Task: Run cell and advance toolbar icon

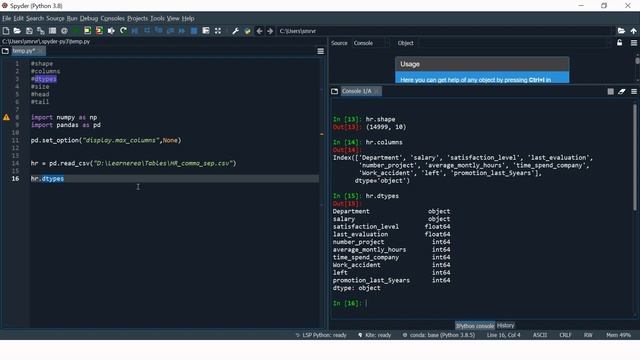Action: click(x=99, y=31)
